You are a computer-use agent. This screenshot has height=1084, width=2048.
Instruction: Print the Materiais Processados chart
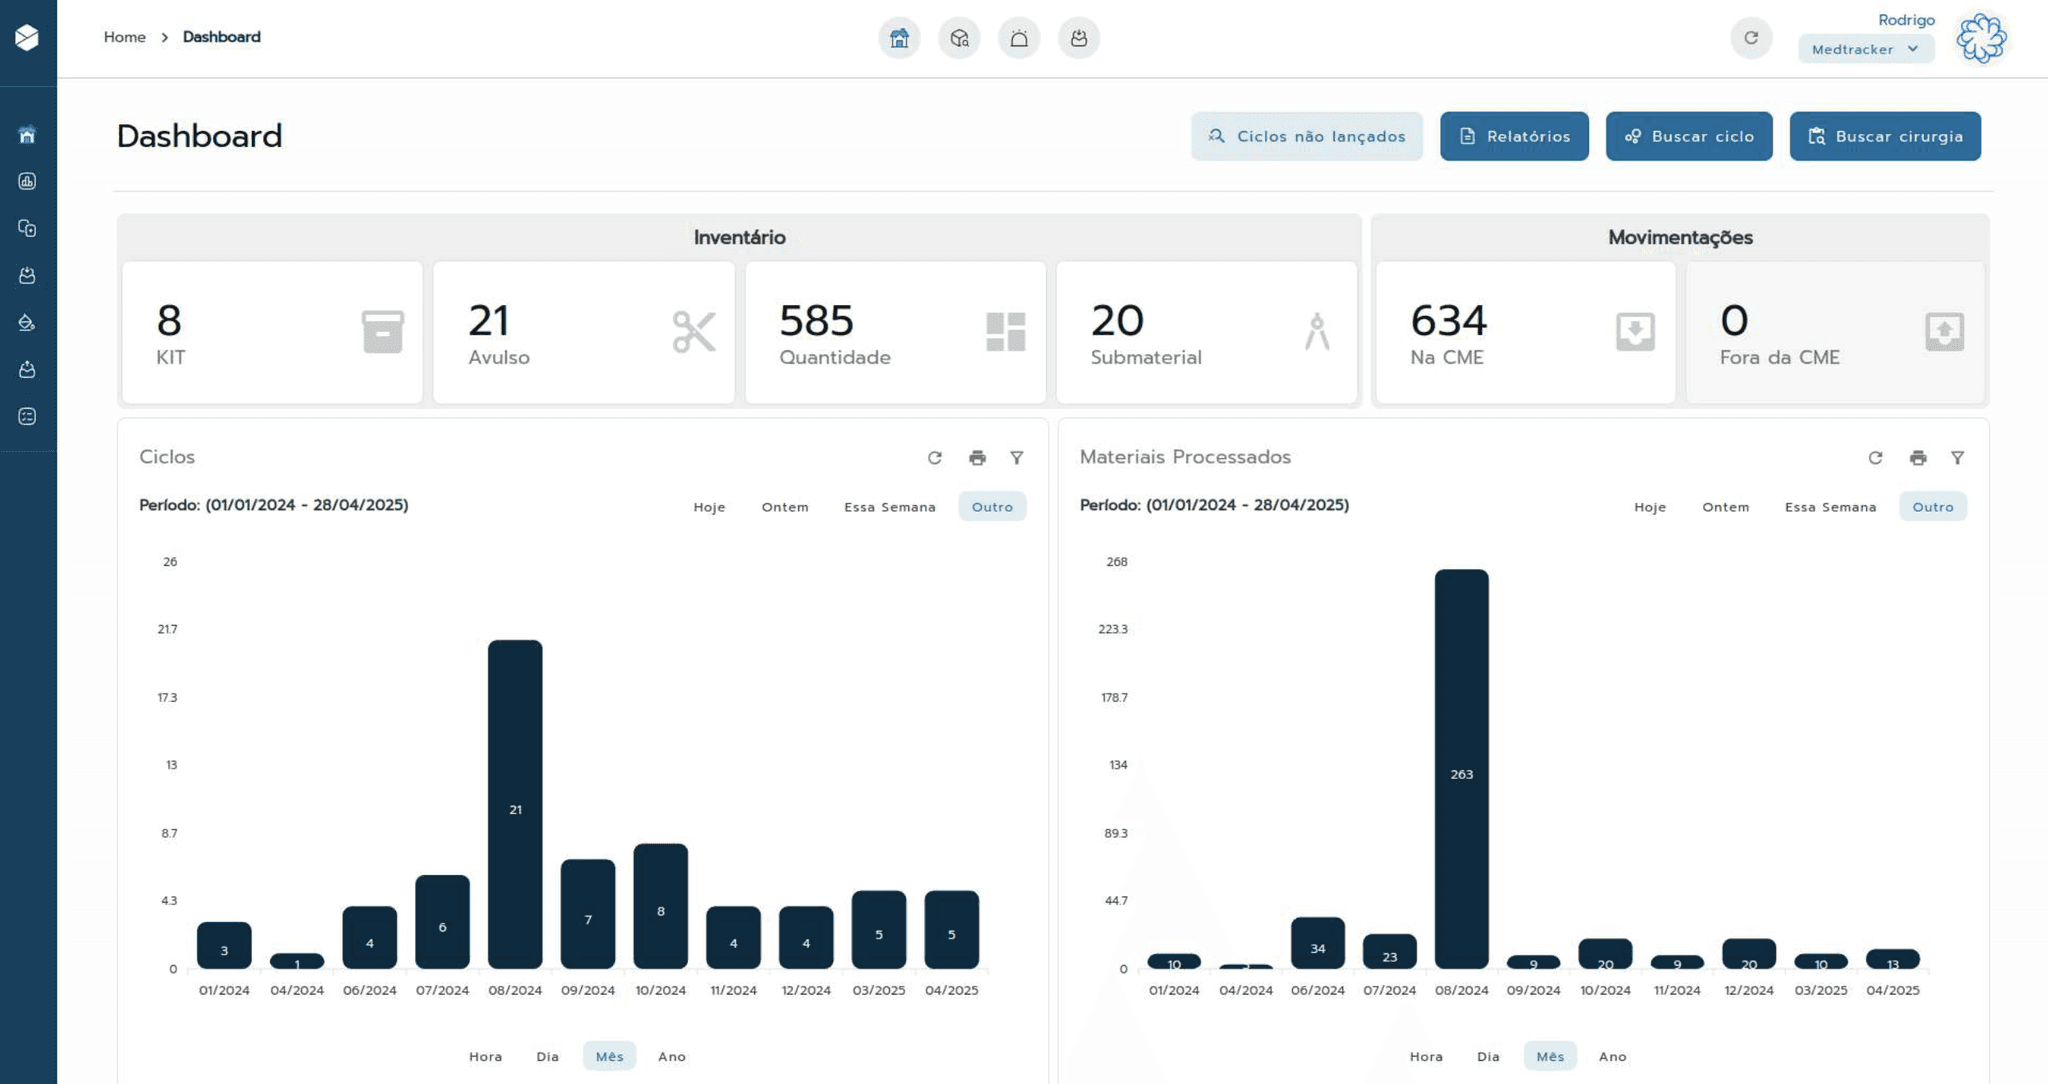[1917, 457]
